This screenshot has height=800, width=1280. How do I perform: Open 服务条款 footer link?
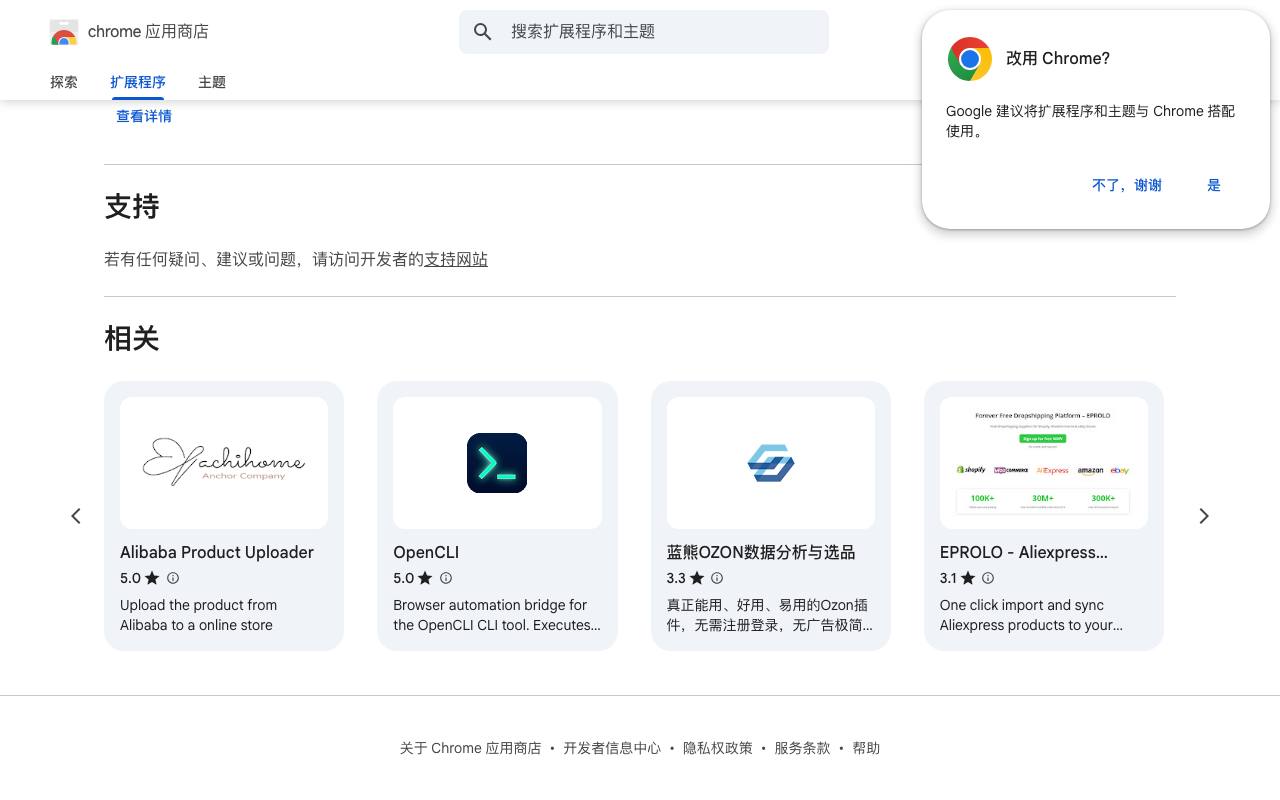pos(802,748)
